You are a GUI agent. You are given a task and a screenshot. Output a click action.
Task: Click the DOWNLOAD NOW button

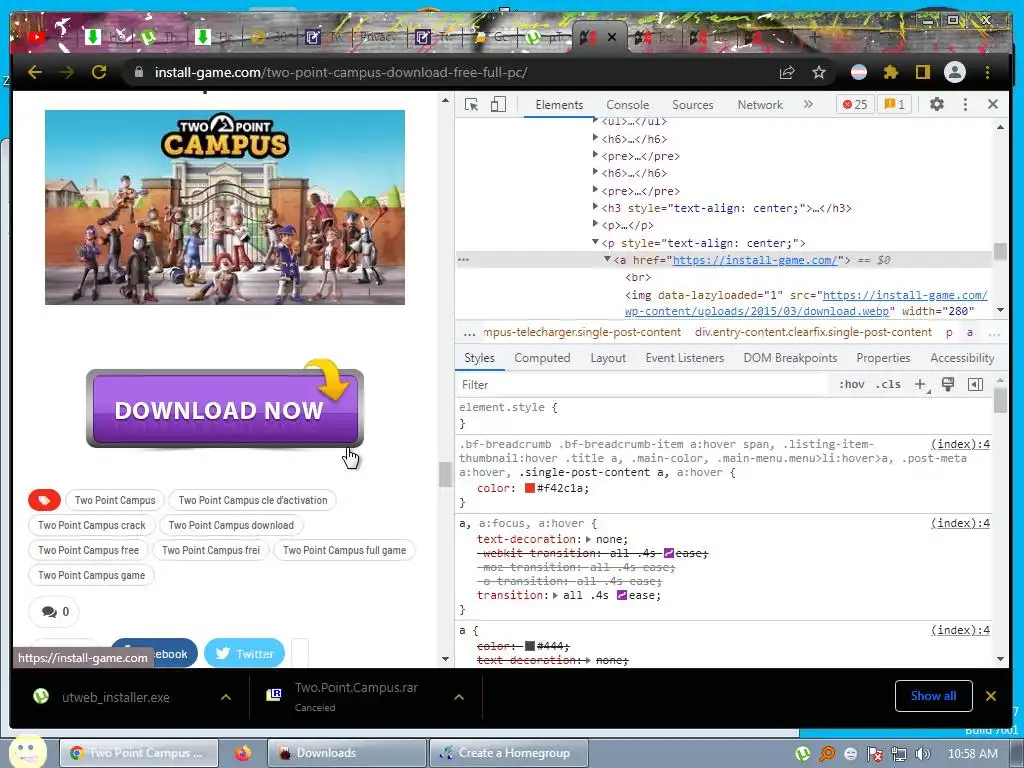pos(225,409)
